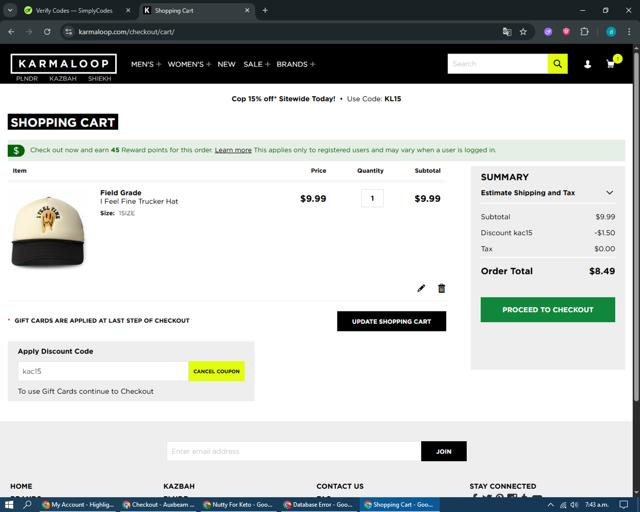640x512 pixels.
Task: Open Windows Start menu
Action: (9, 505)
